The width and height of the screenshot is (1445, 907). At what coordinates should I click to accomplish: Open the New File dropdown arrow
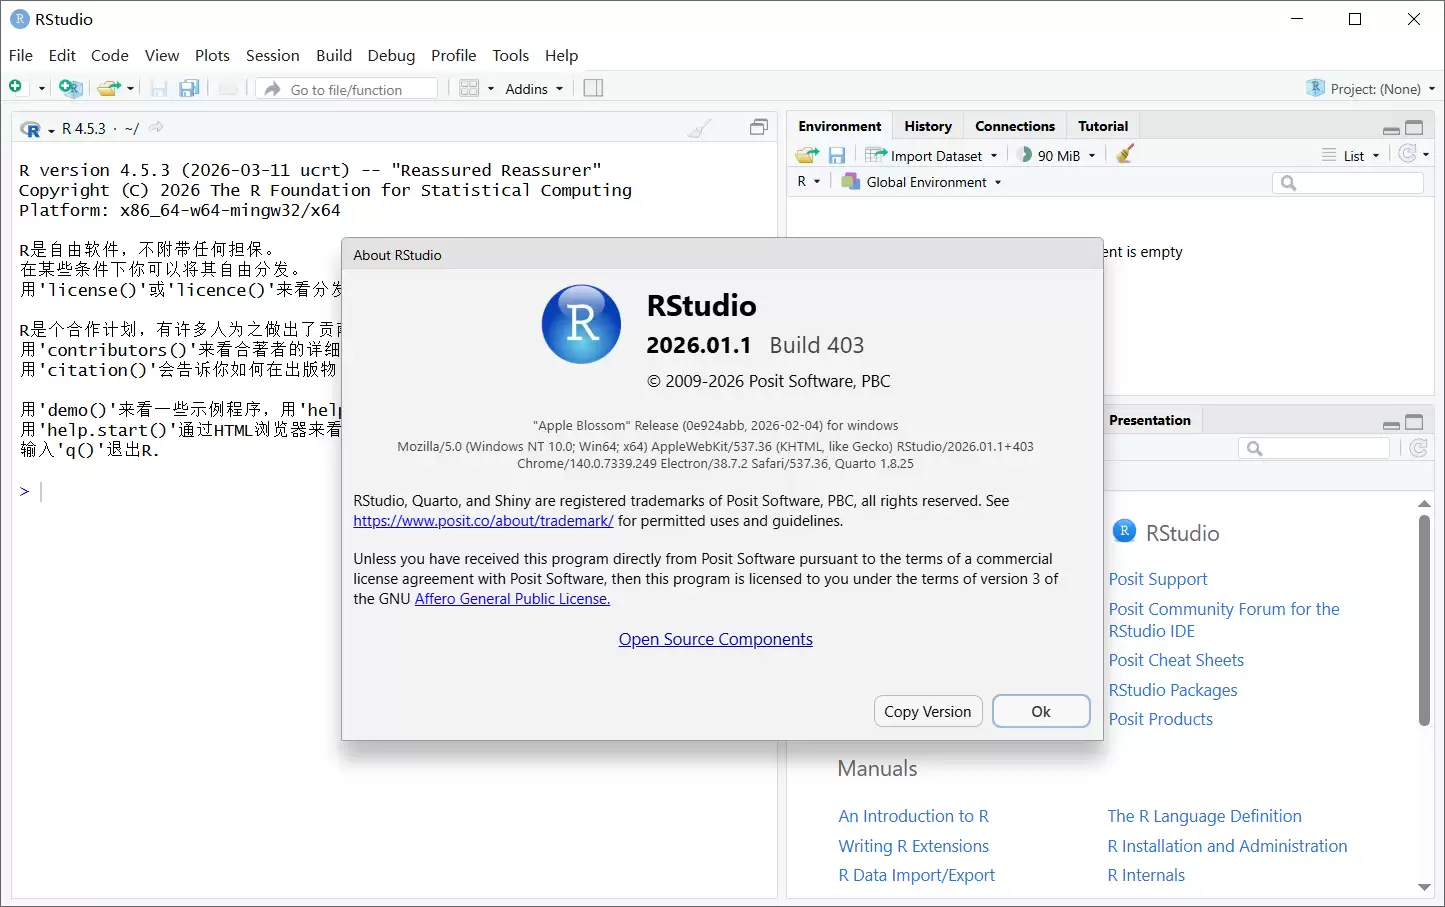(x=42, y=89)
